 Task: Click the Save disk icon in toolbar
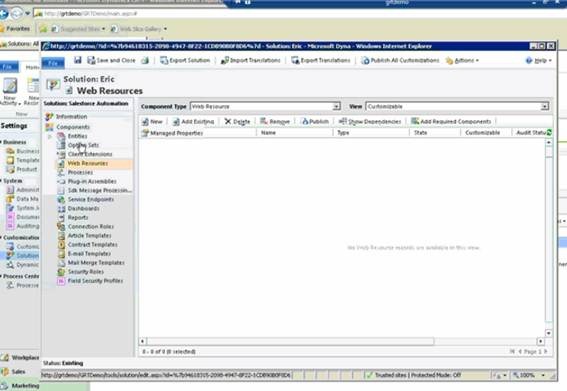click(x=77, y=60)
